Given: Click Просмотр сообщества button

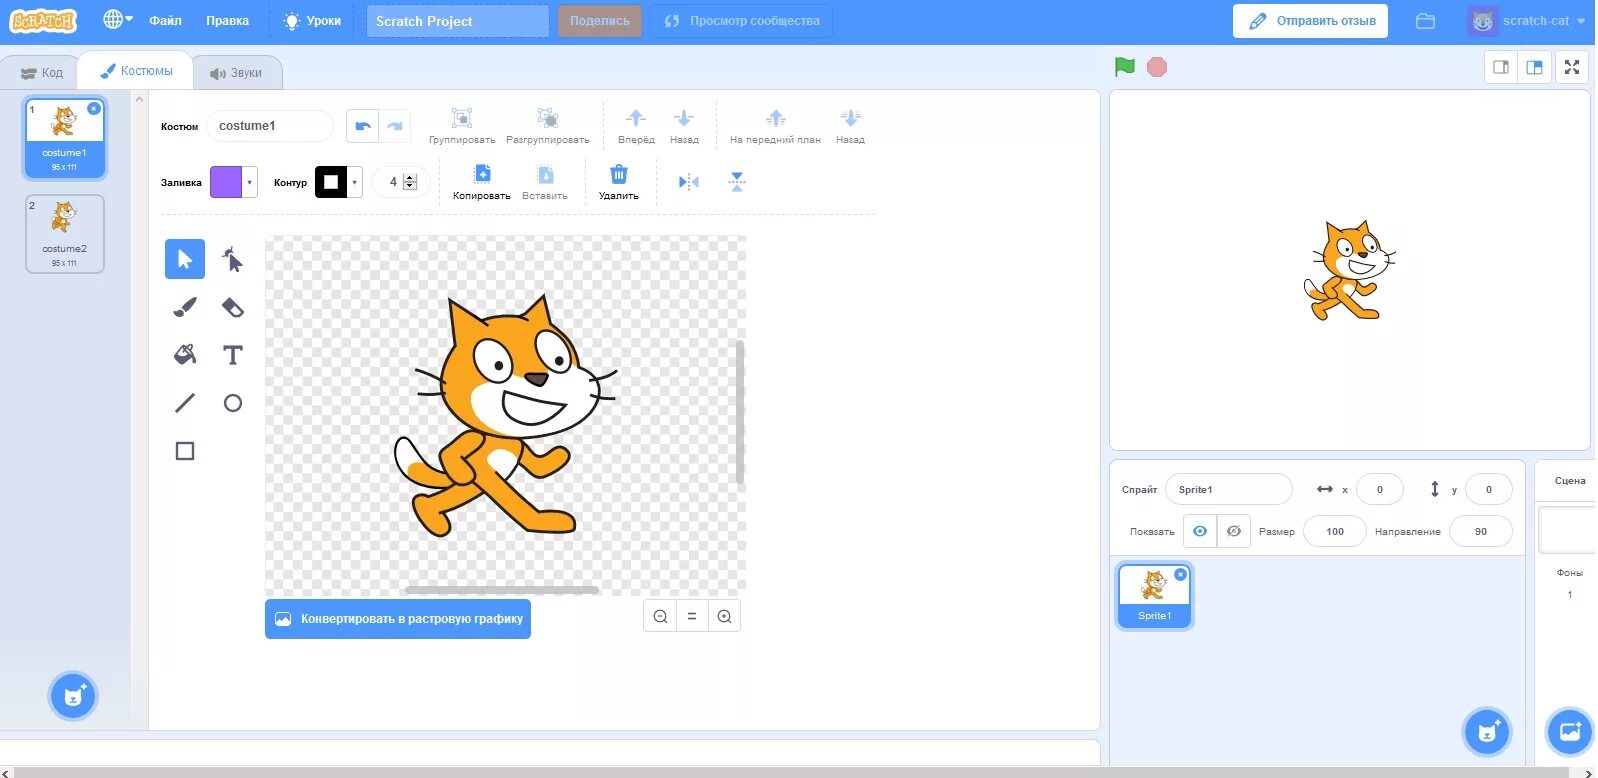Looking at the screenshot, I should (x=742, y=21).
